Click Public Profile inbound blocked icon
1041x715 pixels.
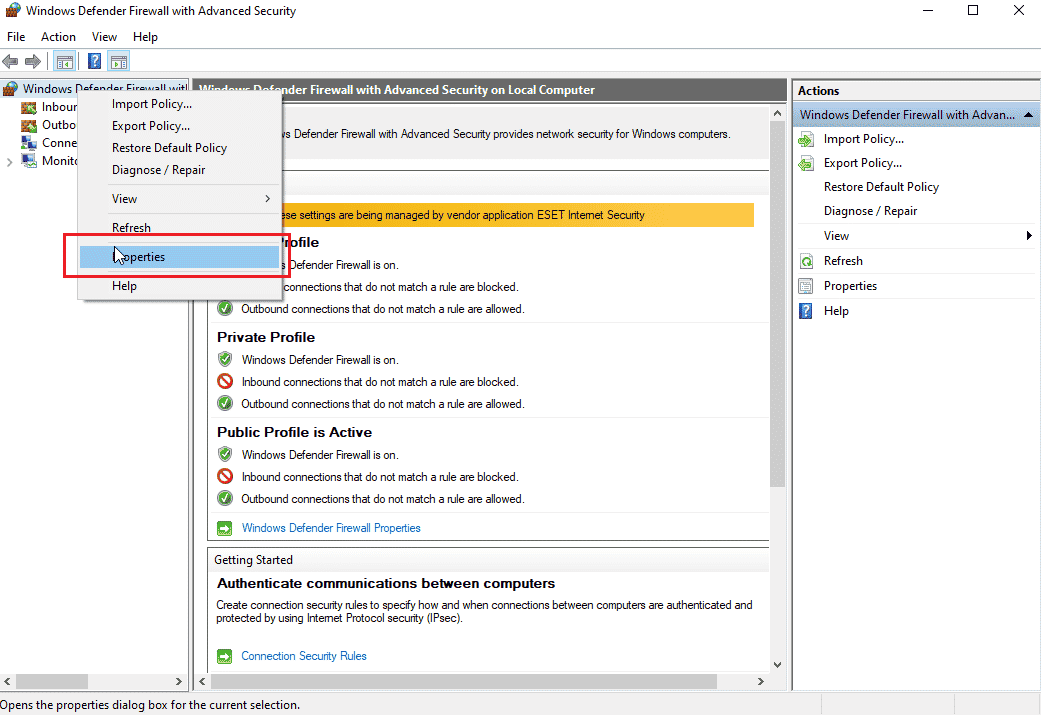click(x=225, y=476)
